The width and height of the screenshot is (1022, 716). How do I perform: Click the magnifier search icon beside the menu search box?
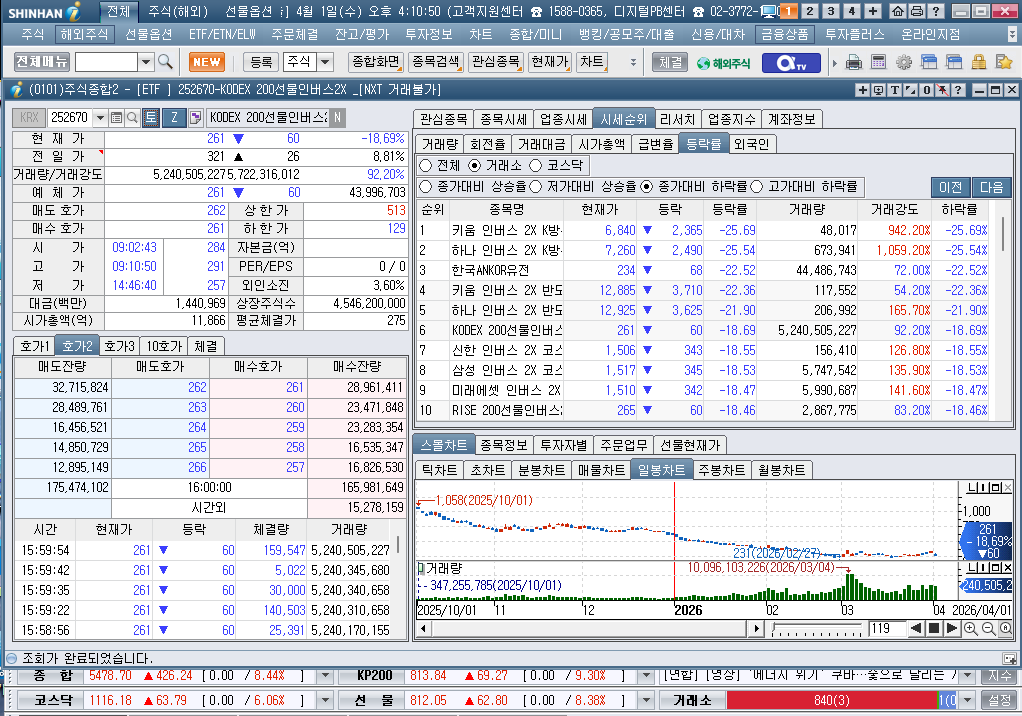tap(166, 62)
